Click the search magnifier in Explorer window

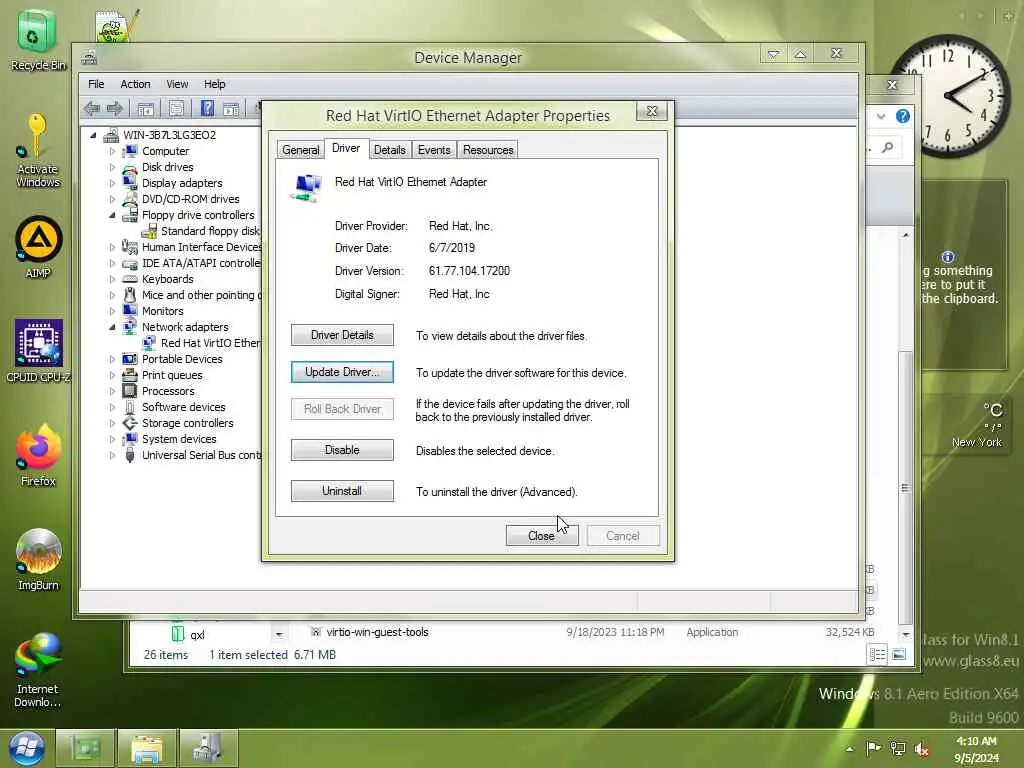coord(888,148)
